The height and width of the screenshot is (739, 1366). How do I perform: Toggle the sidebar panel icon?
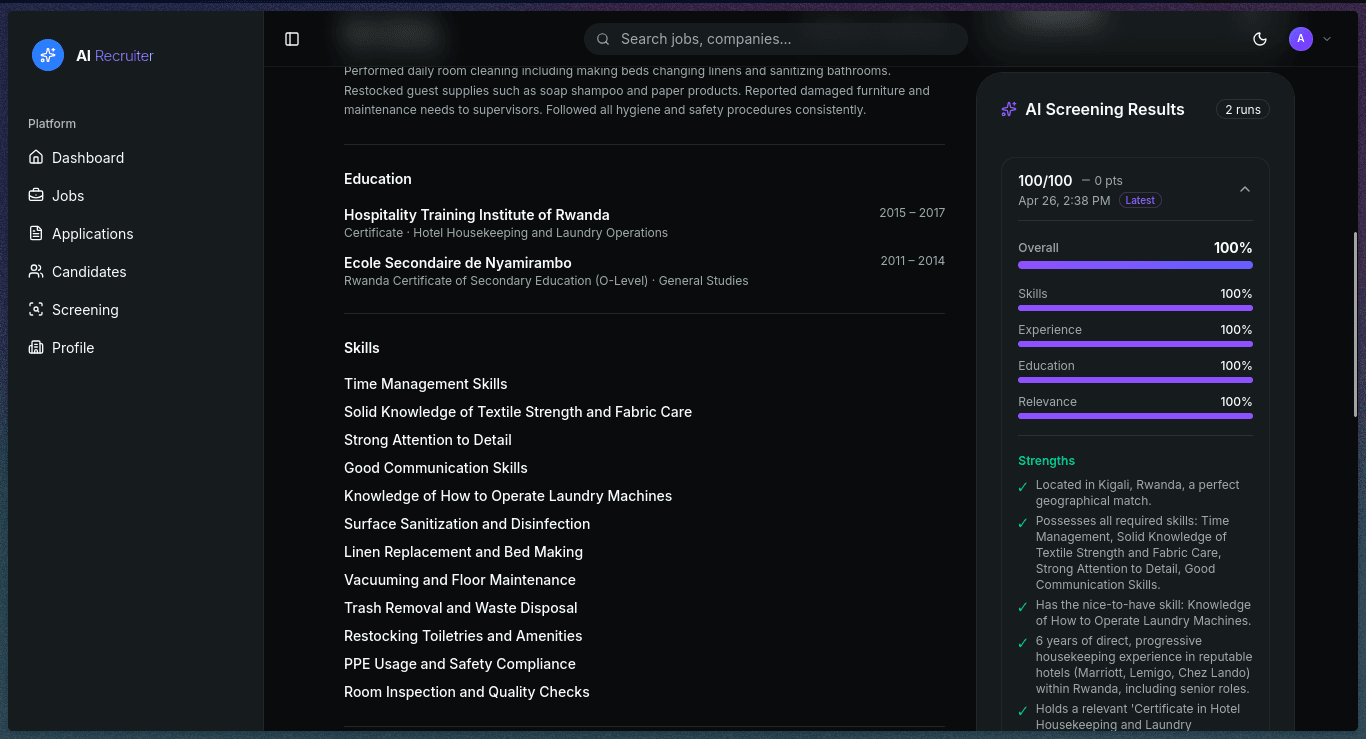[292, 39]
